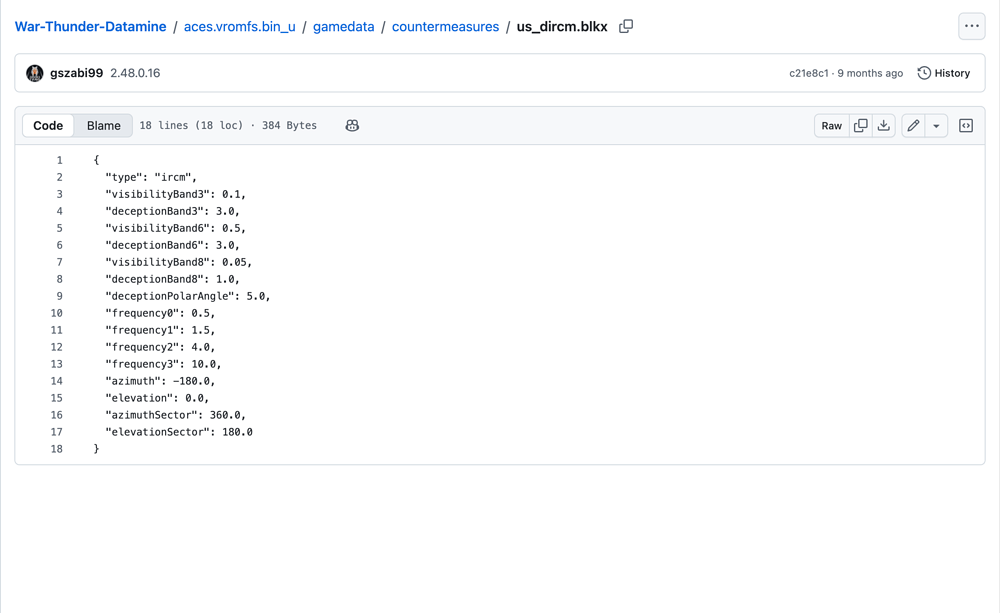Click the us_dircm.blkx file name

tap(562, 27)
